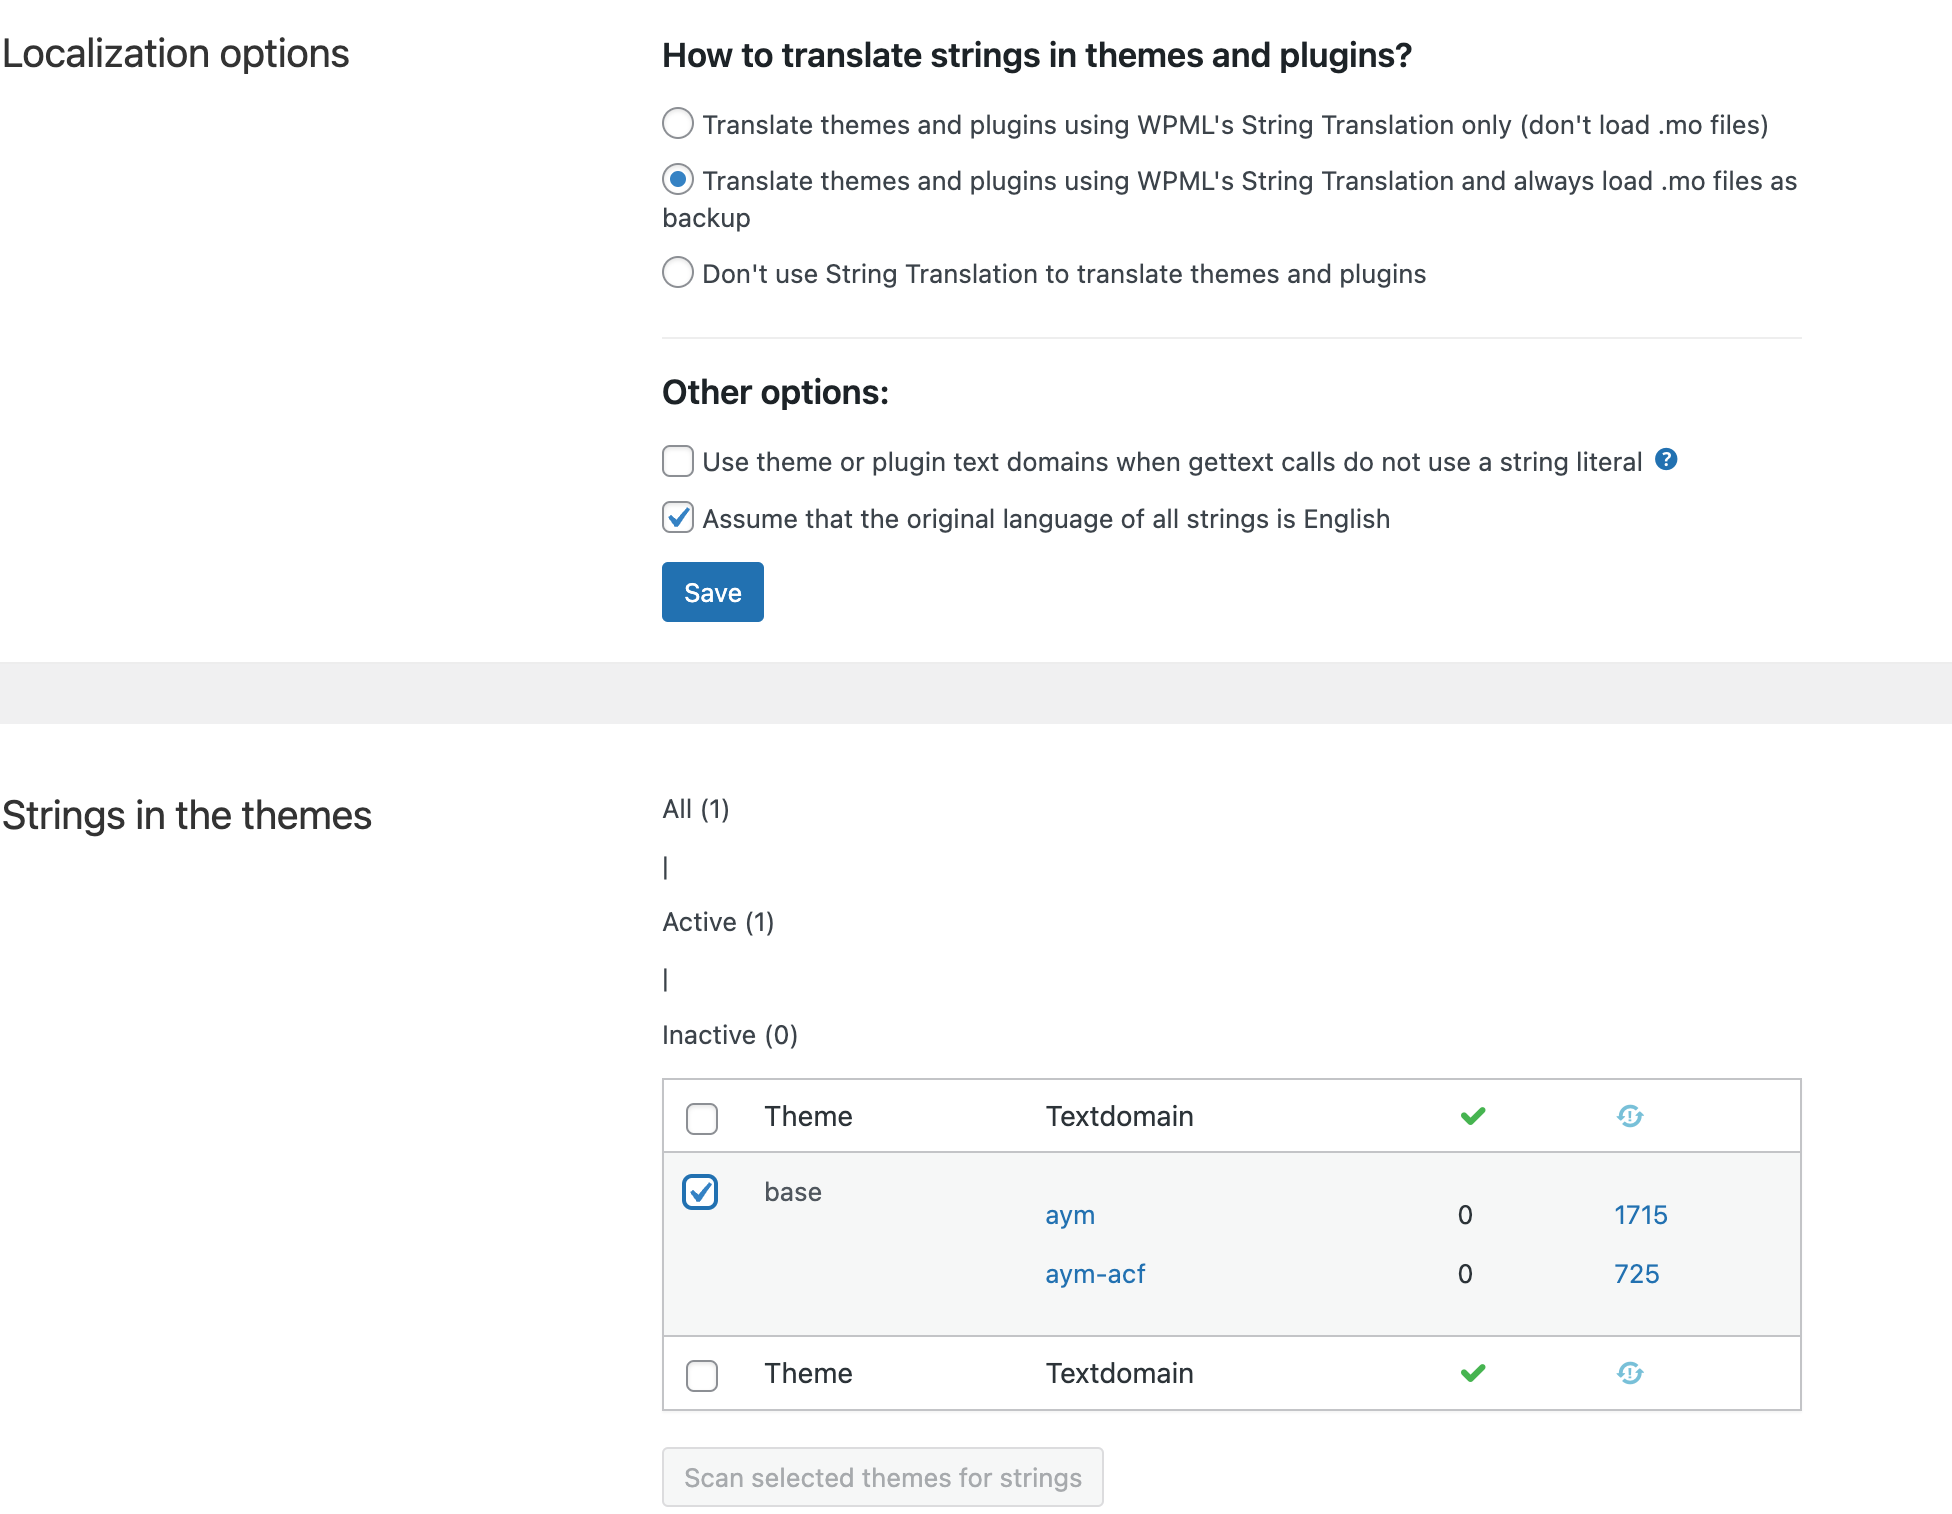The width and height of the screenshot is (1952, 1514).
Task: Toggle select-all checkbox in table header
Action: pyautogui.click(x=702, y=1118)
